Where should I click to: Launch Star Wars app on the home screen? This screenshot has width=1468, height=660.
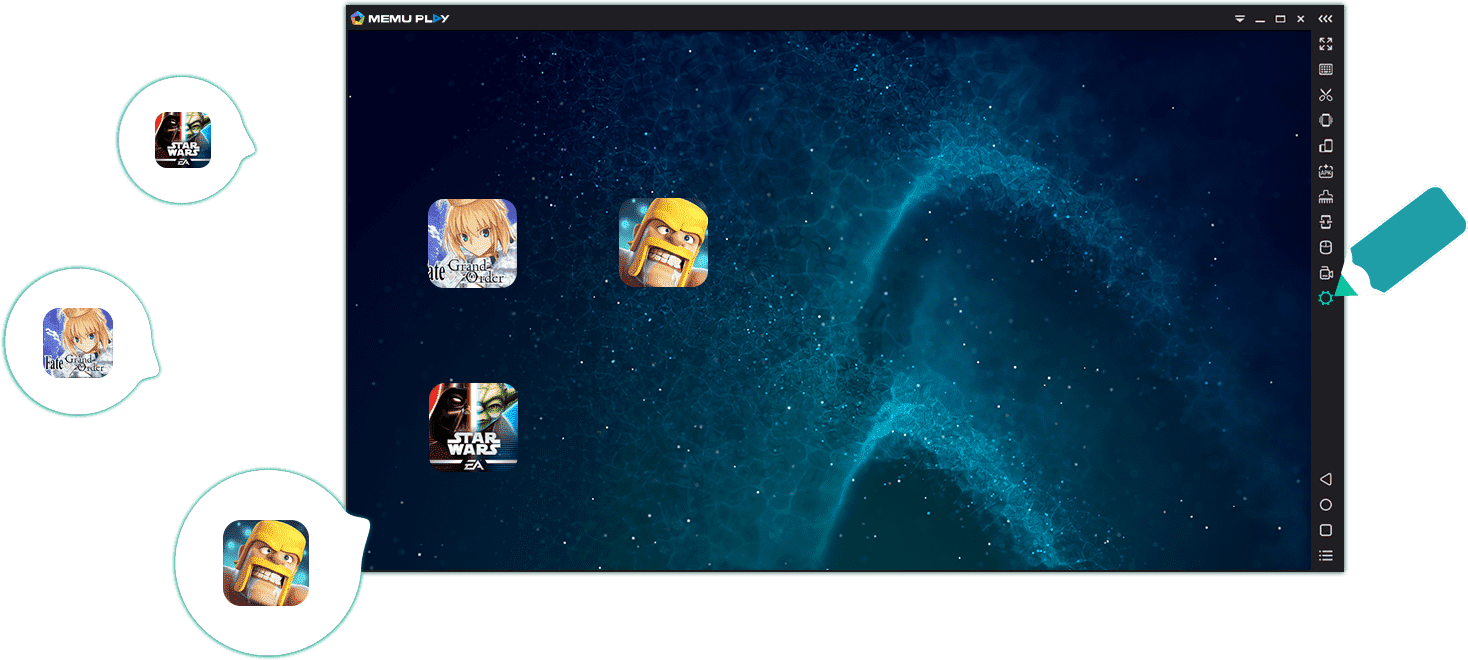(473, 427)
